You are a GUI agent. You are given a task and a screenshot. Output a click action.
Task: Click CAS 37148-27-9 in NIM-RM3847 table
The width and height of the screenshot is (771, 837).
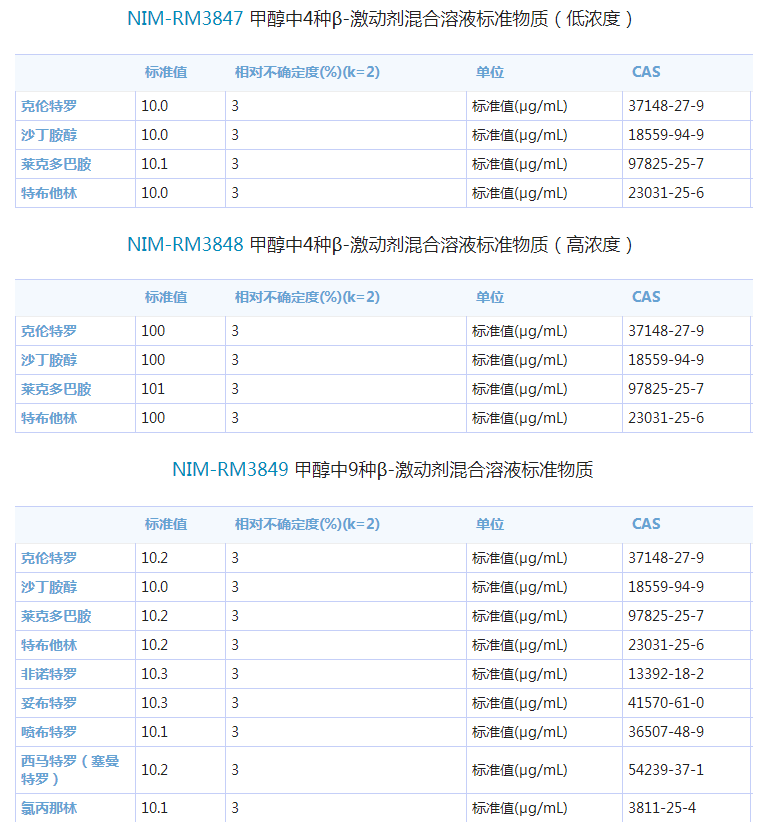point(666,106)
